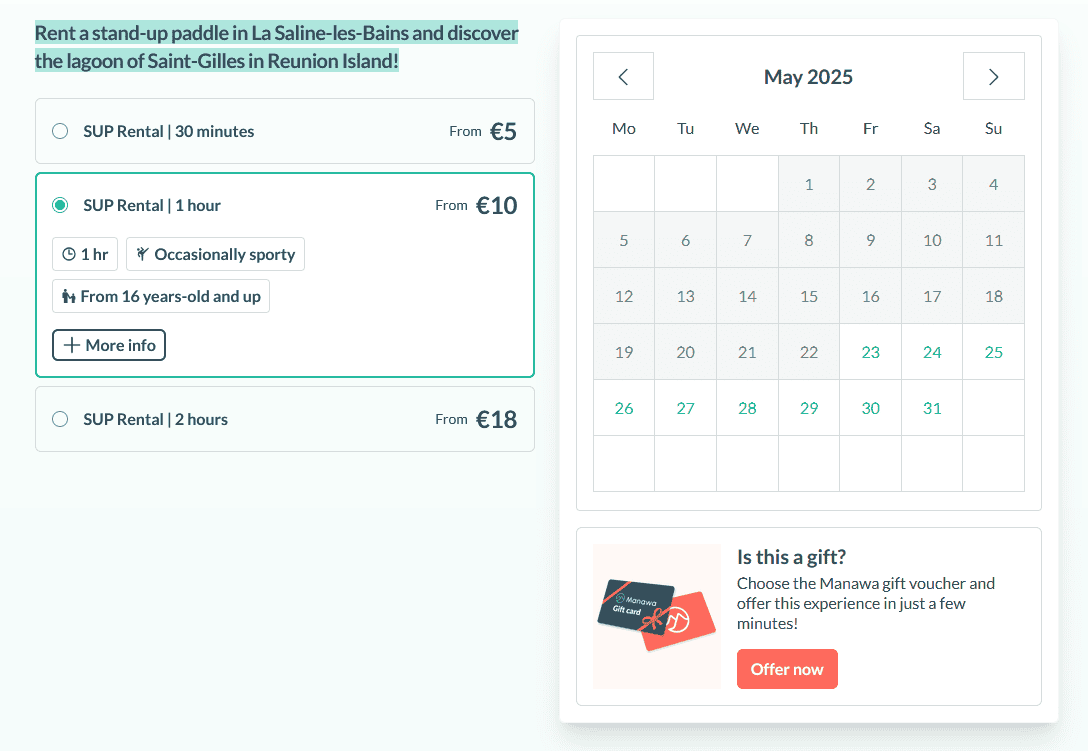Click the Occasionally sporty activity icon
1088x751 pixels.
tap(143, 255)
